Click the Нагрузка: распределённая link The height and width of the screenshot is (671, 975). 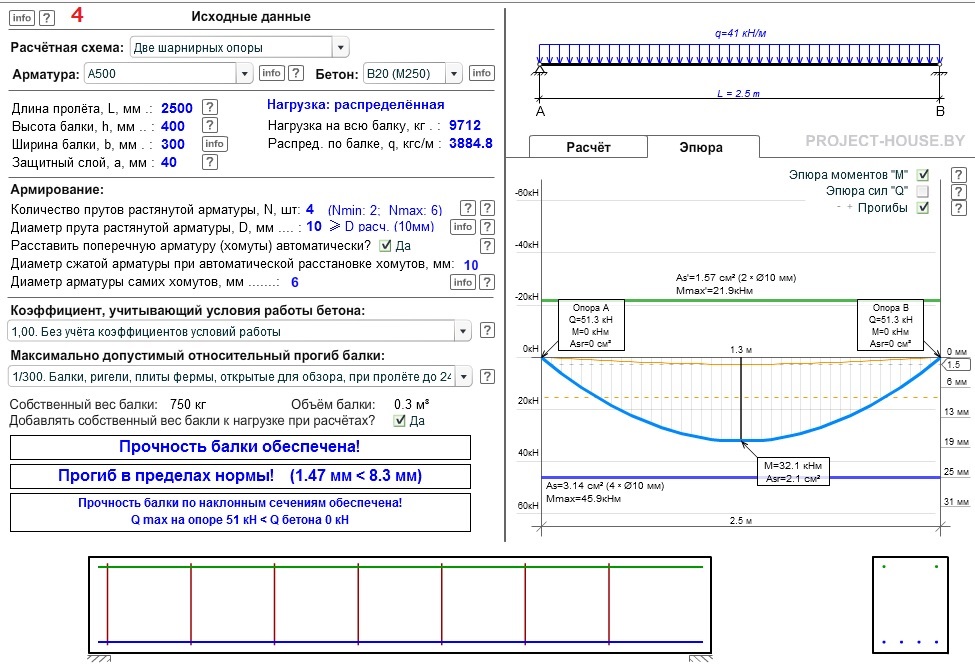(355, 104)
